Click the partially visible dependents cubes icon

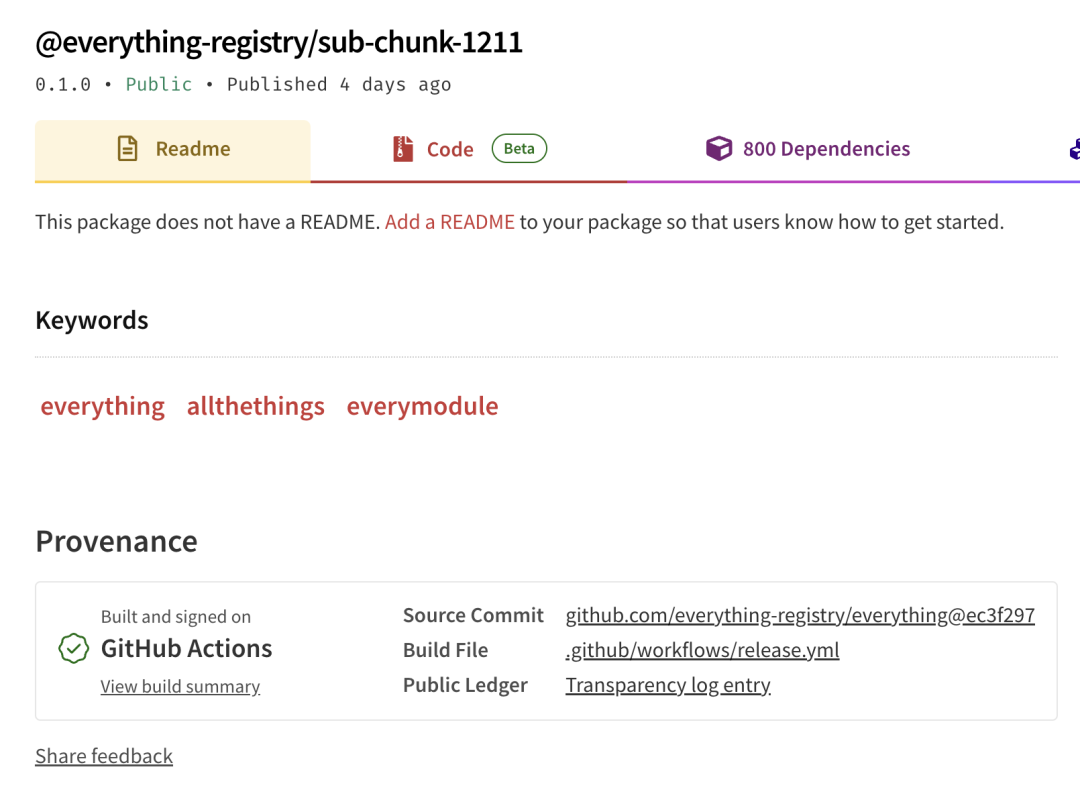click(1074, 149)
